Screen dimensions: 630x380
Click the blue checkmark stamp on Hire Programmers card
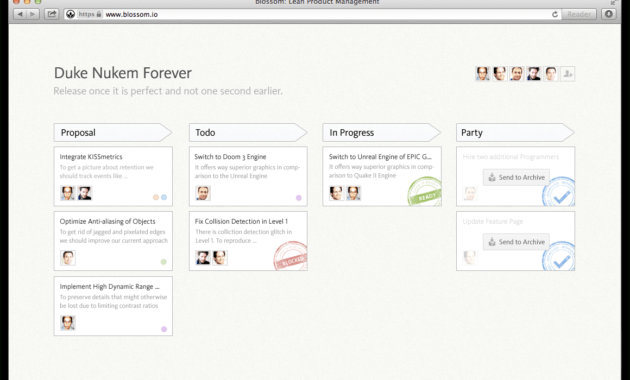pos(559,192)
